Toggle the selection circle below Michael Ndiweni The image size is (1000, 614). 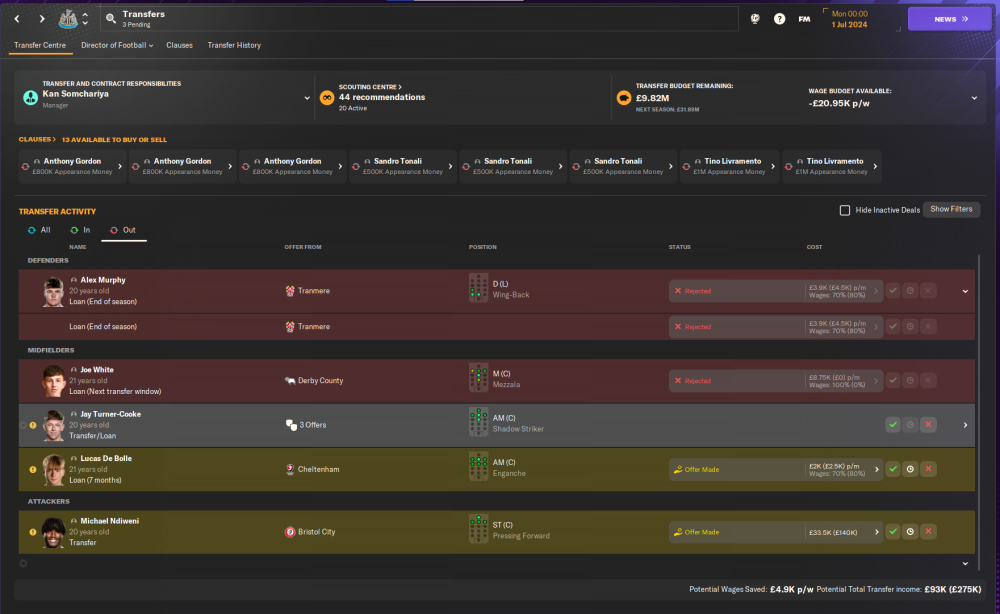pos(23,564)
